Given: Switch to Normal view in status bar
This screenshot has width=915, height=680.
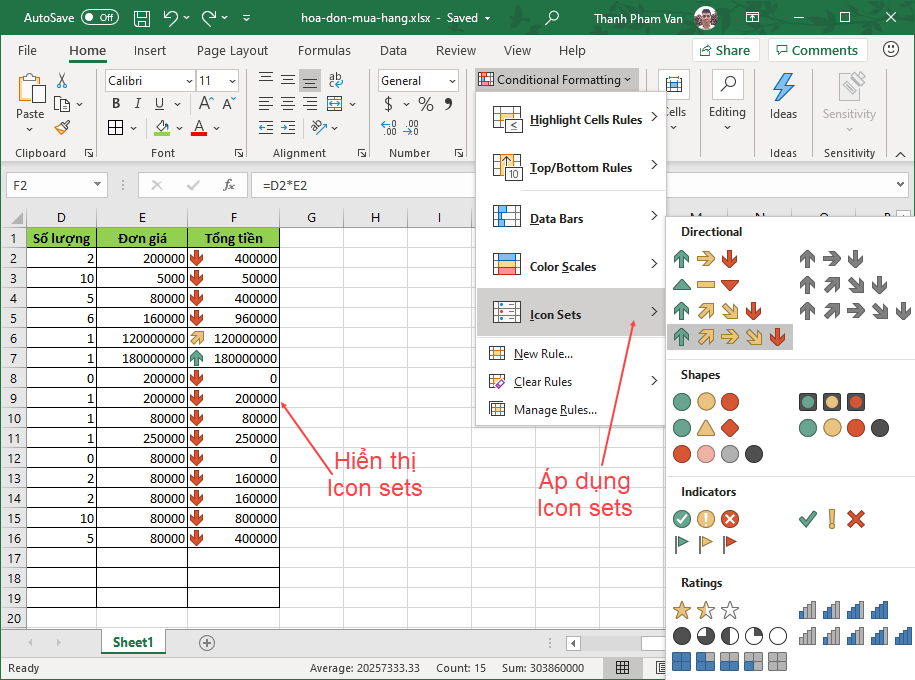Looking at the screenshot, I should pyautogui.click(x=622, y=668).
